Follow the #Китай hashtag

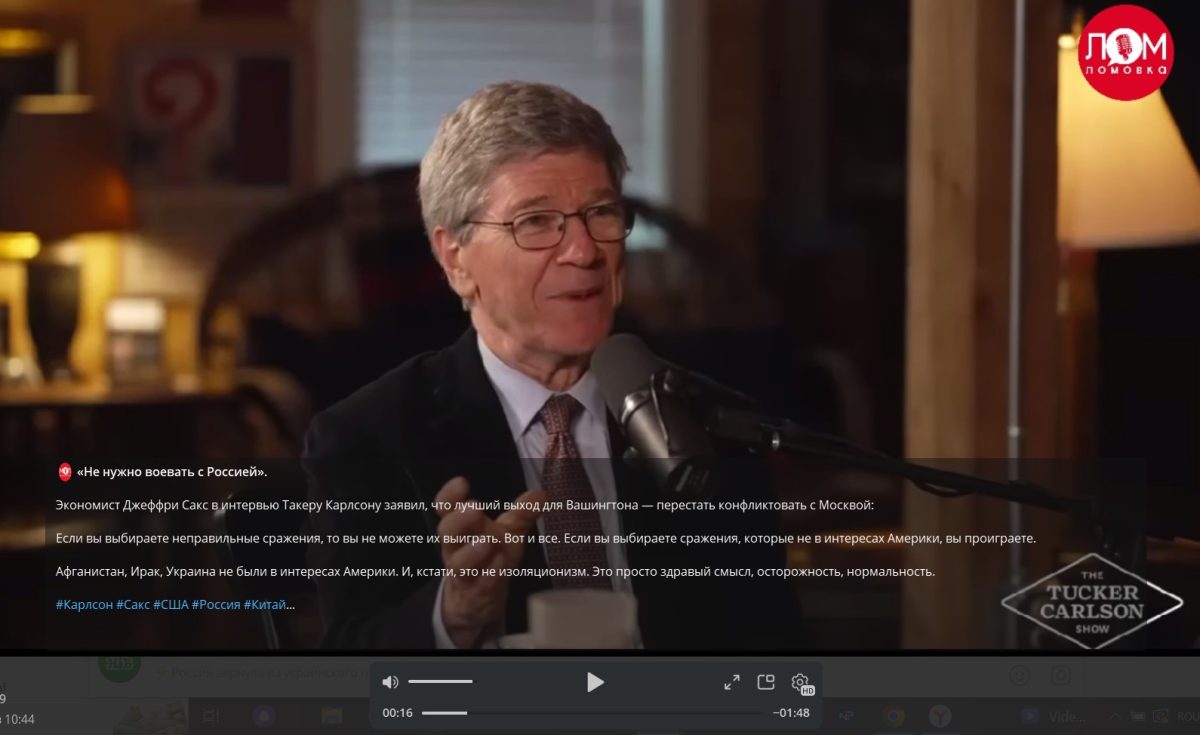(x=264, y=605)
